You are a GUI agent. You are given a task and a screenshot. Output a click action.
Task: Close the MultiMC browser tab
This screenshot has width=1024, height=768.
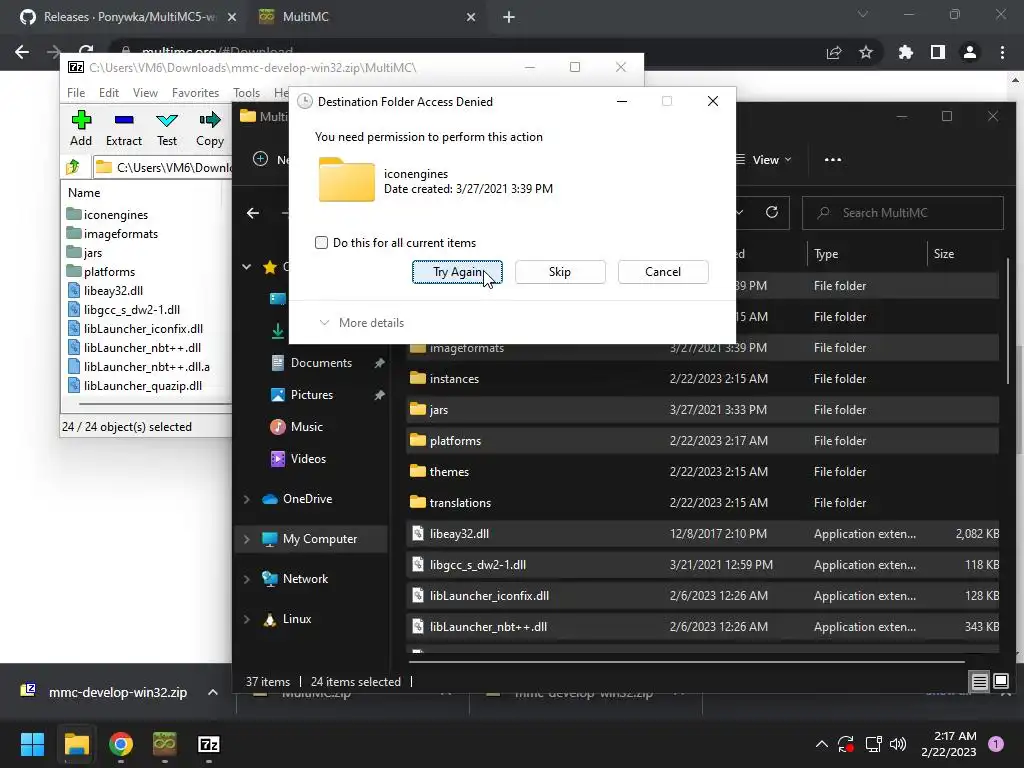pyautogui.click(x=471, y=18)
